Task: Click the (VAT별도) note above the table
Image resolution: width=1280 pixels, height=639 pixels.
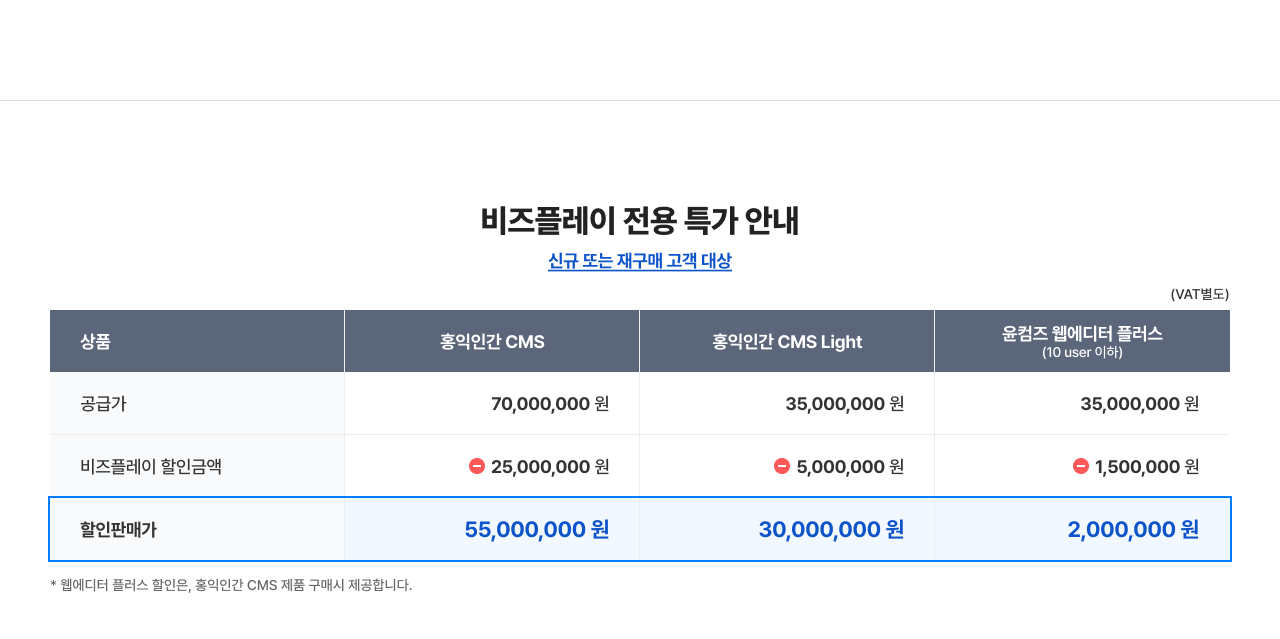Action: [1200, 294]
